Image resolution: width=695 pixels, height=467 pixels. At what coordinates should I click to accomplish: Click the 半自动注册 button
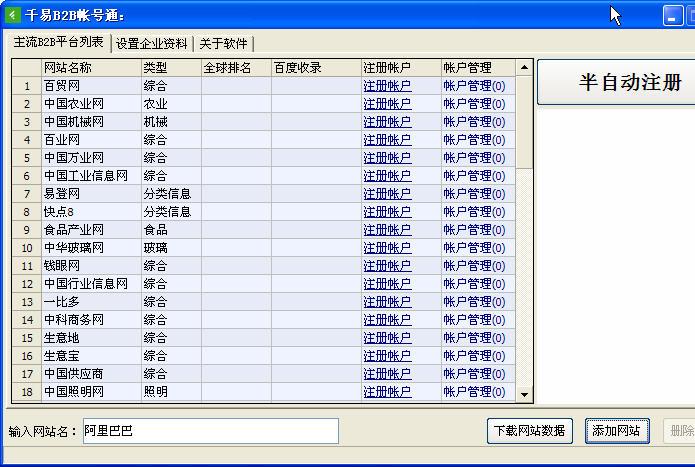[616, 82]
